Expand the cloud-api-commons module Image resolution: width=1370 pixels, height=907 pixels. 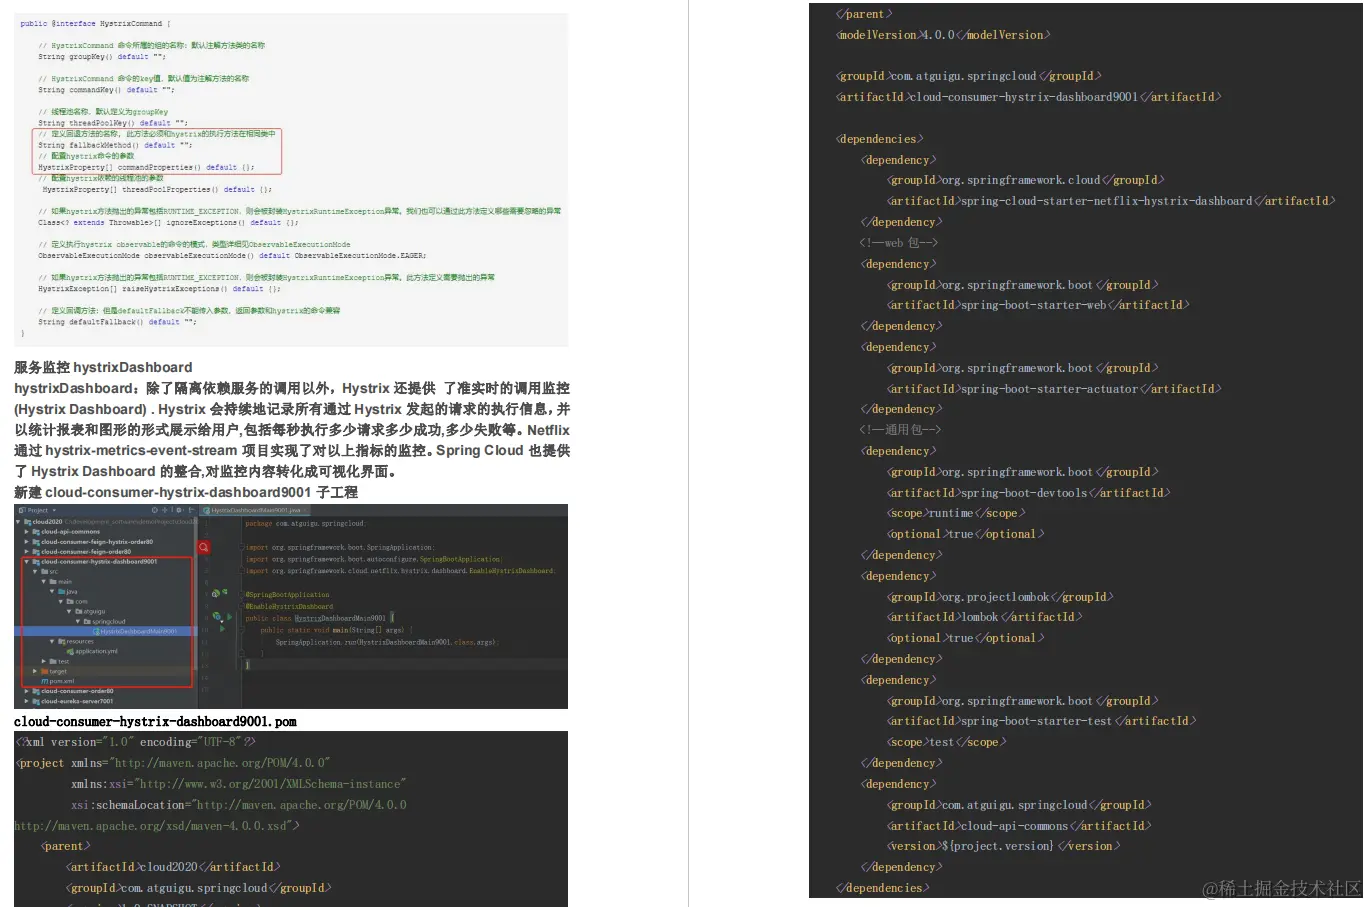click(x=25, y=531)
